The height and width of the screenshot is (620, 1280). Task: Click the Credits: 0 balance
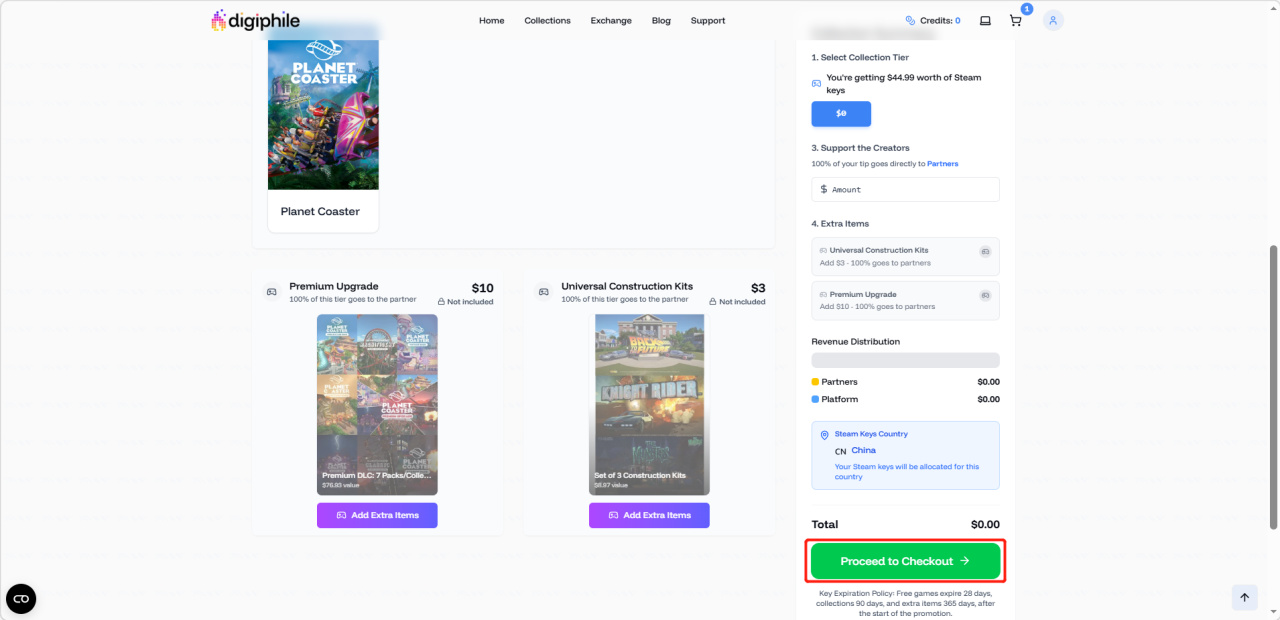click(x=940, y=20)
